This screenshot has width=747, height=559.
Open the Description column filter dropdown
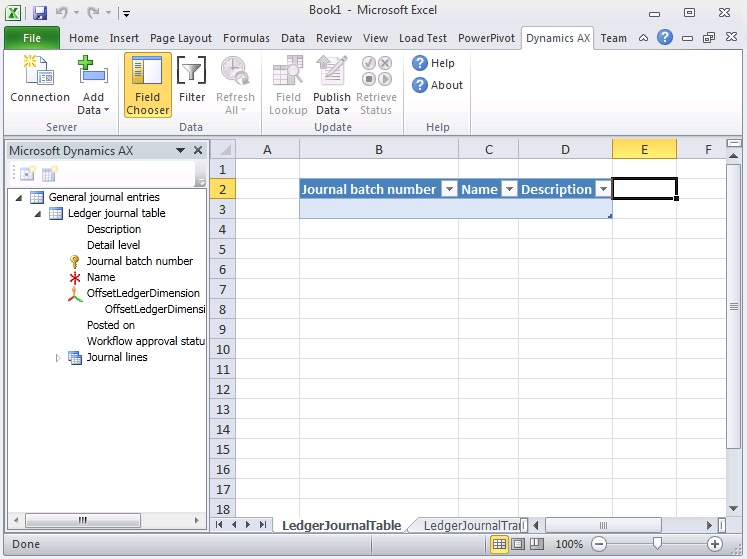point(603,189)
